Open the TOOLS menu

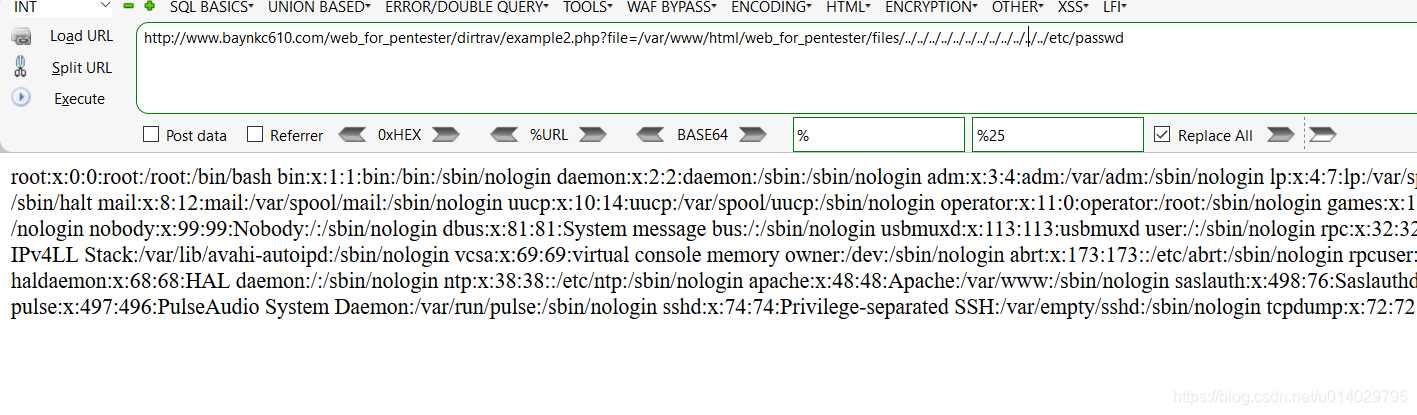[x=587, y=6]
